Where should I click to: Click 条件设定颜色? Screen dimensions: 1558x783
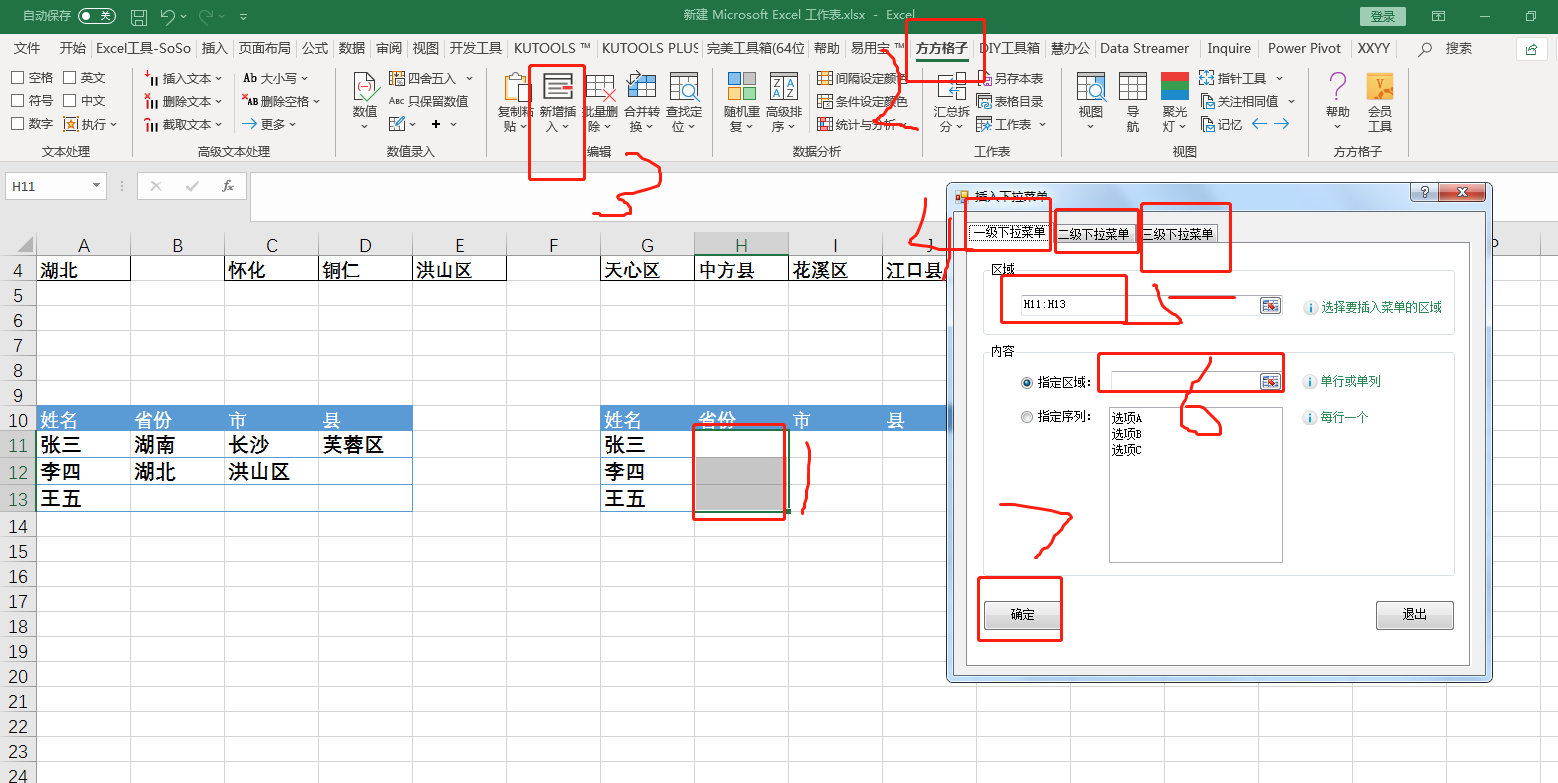863,101
